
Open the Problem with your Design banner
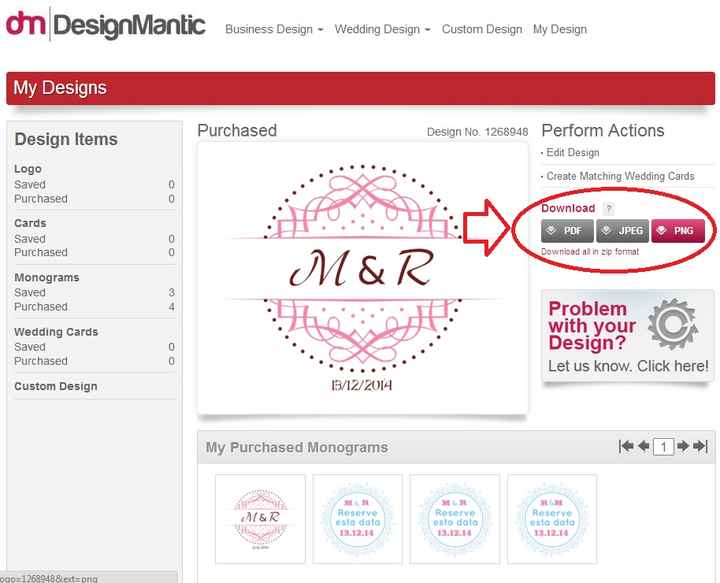pos(628,336)
